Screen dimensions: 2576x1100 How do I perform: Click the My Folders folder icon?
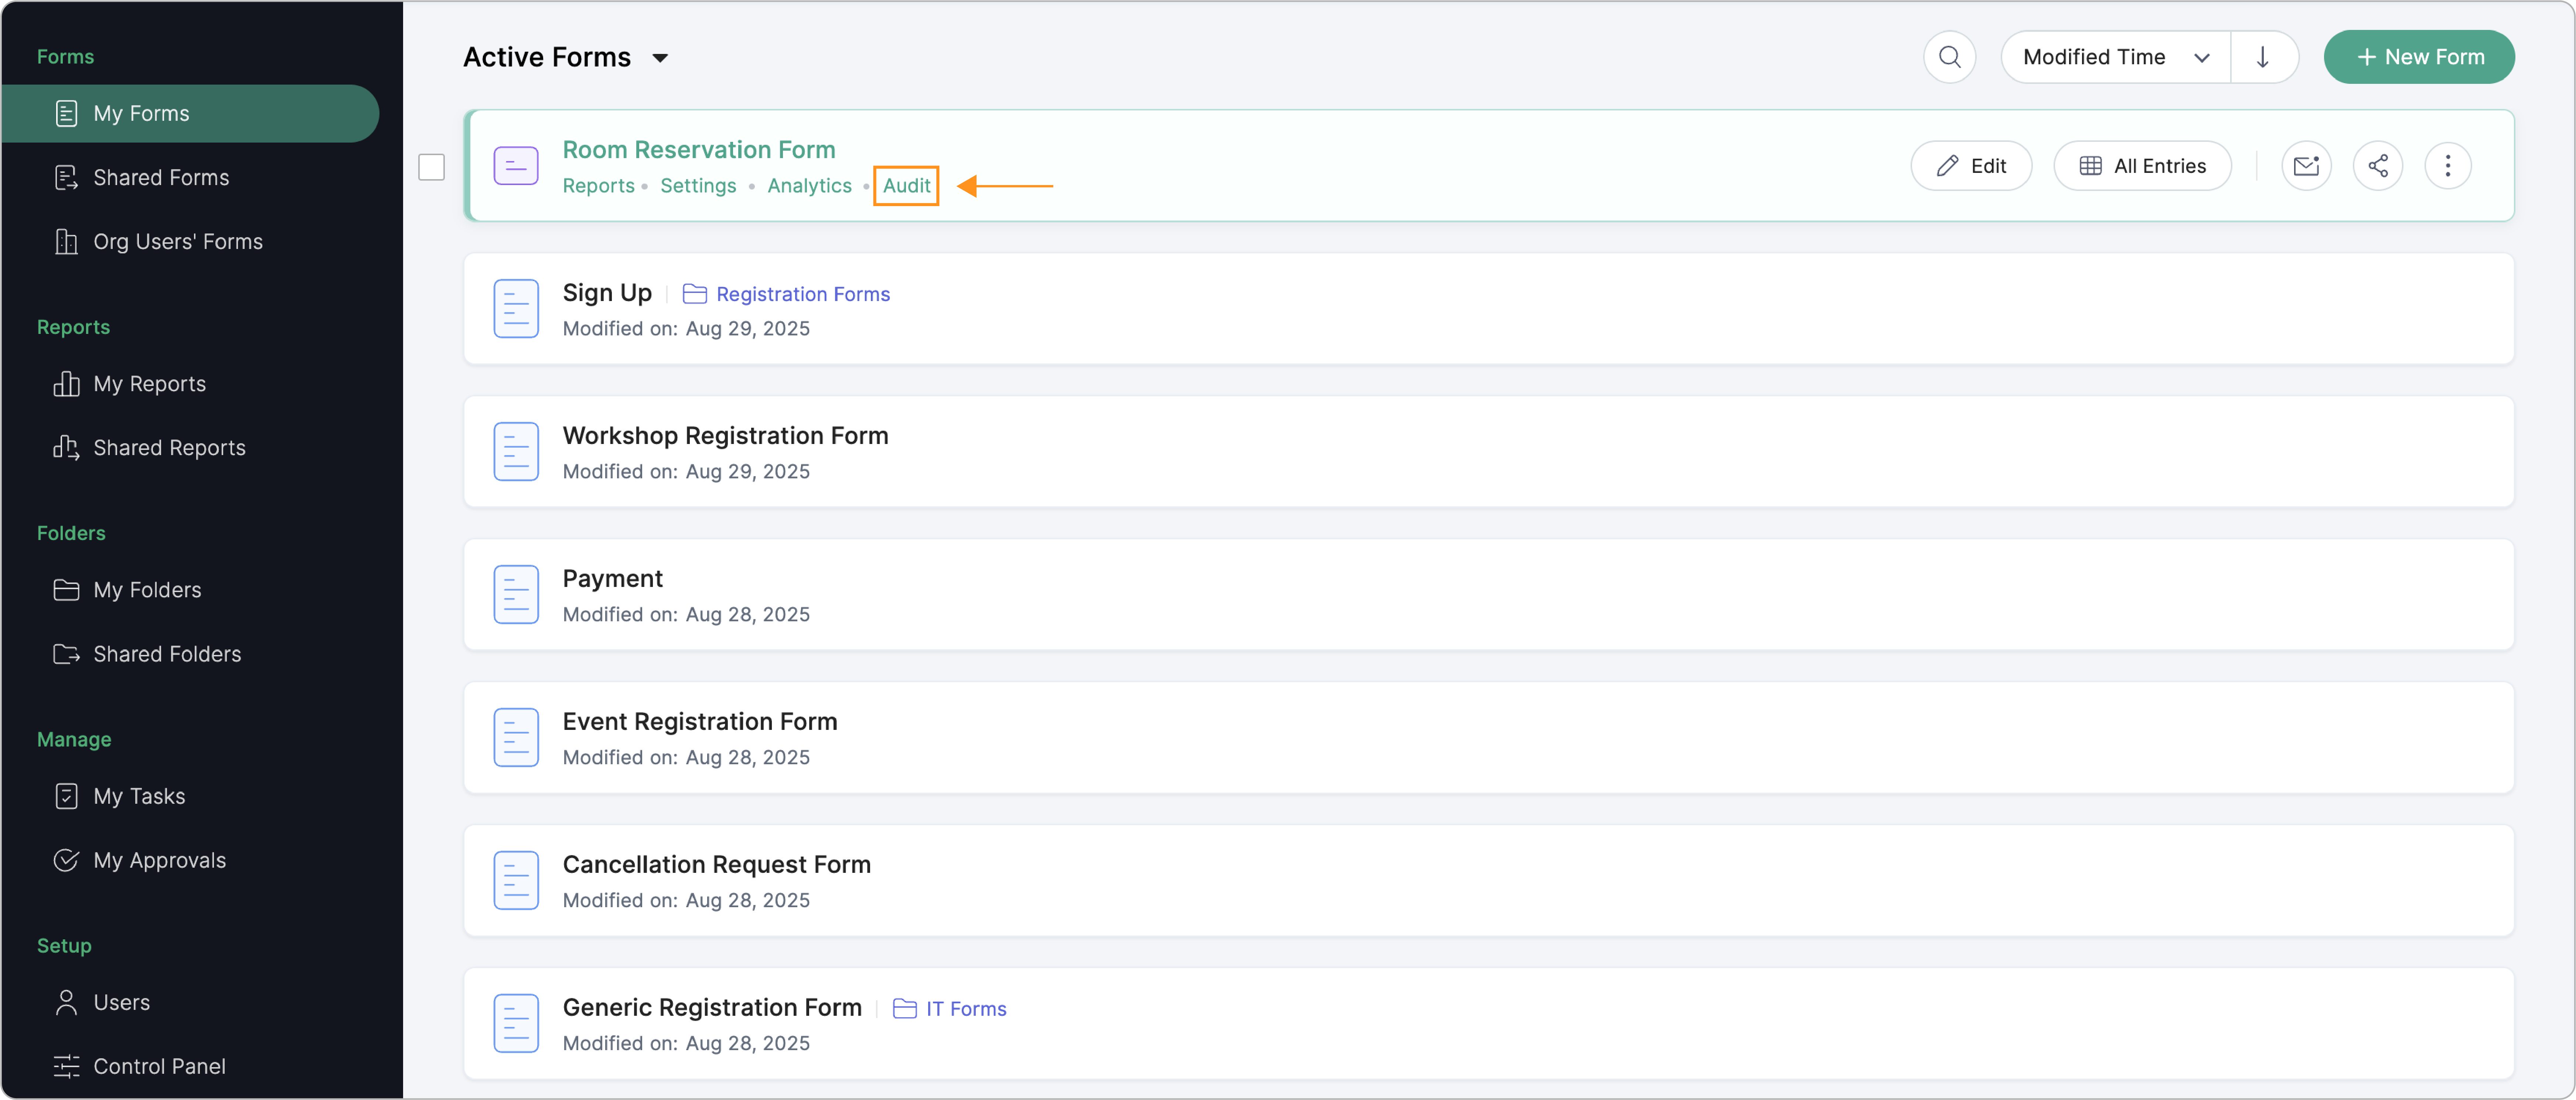pyautogui.click(x=66, y=590)
